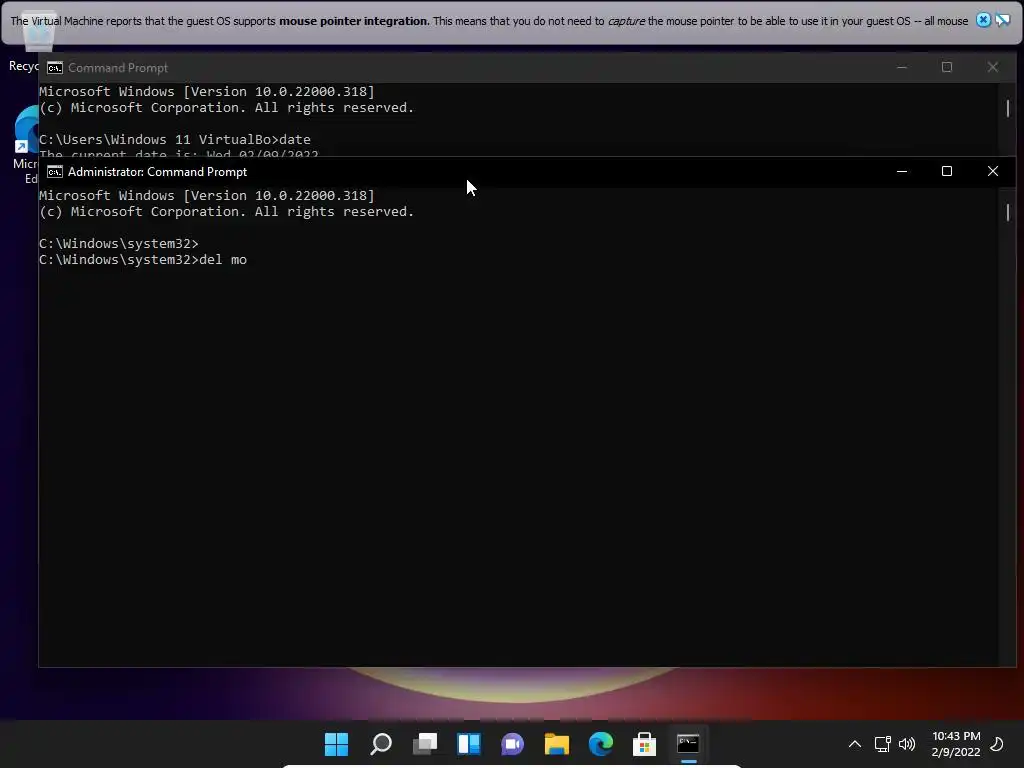The image size is (1024, 768).
Task: Click the 'del mo' command line
Action: click(x=143, y=260)
